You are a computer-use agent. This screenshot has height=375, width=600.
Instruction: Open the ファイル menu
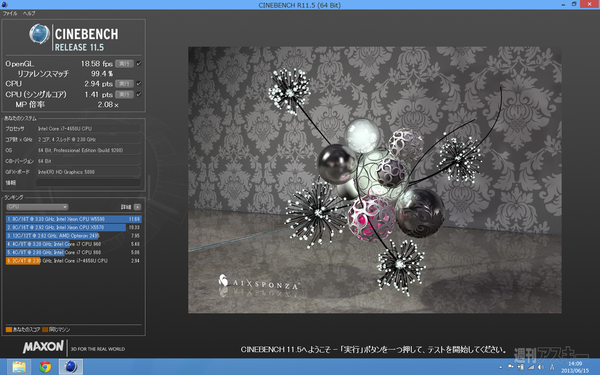10,13
